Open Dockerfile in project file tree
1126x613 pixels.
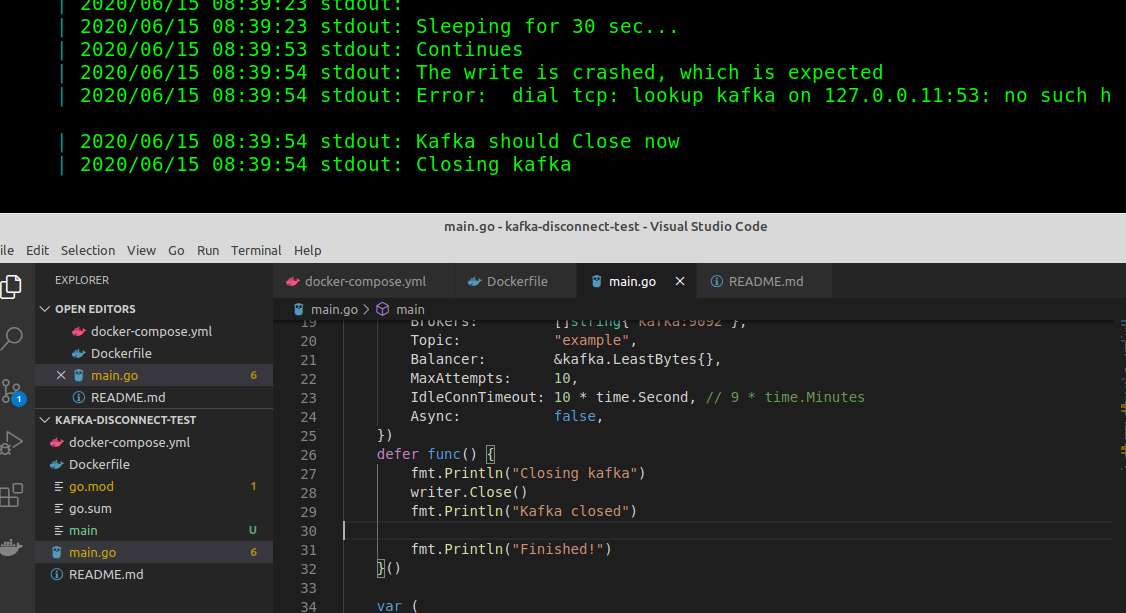(99, 464)
